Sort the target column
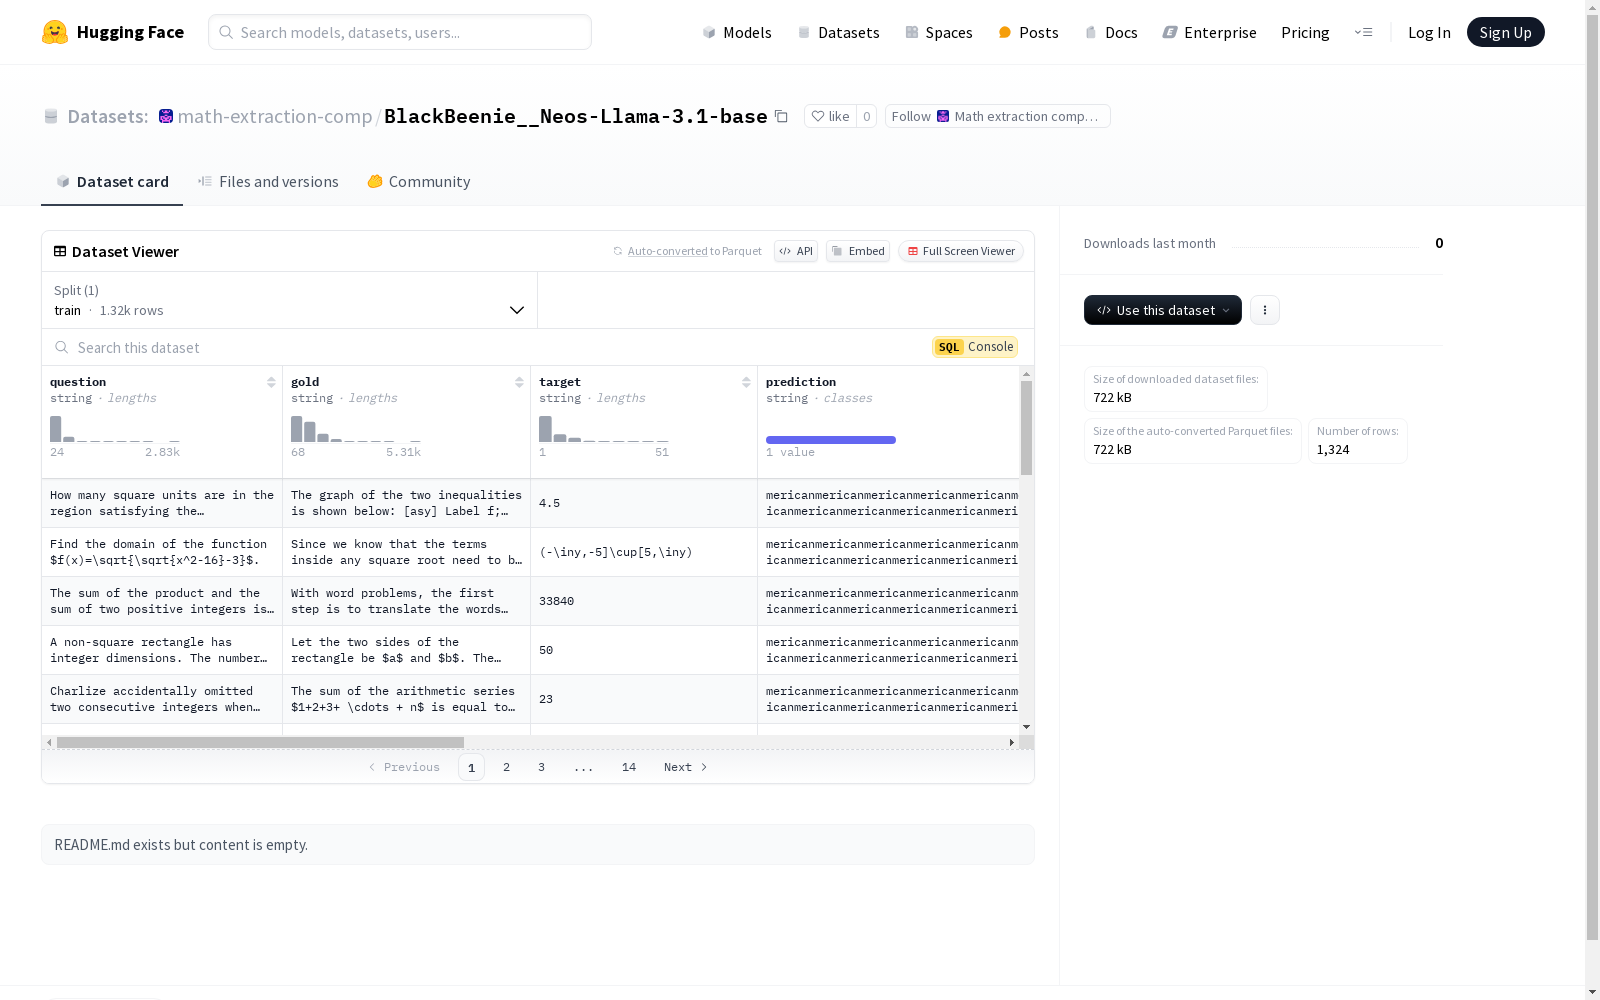Screen dimensions: 1600x1000 coord(746,382)
